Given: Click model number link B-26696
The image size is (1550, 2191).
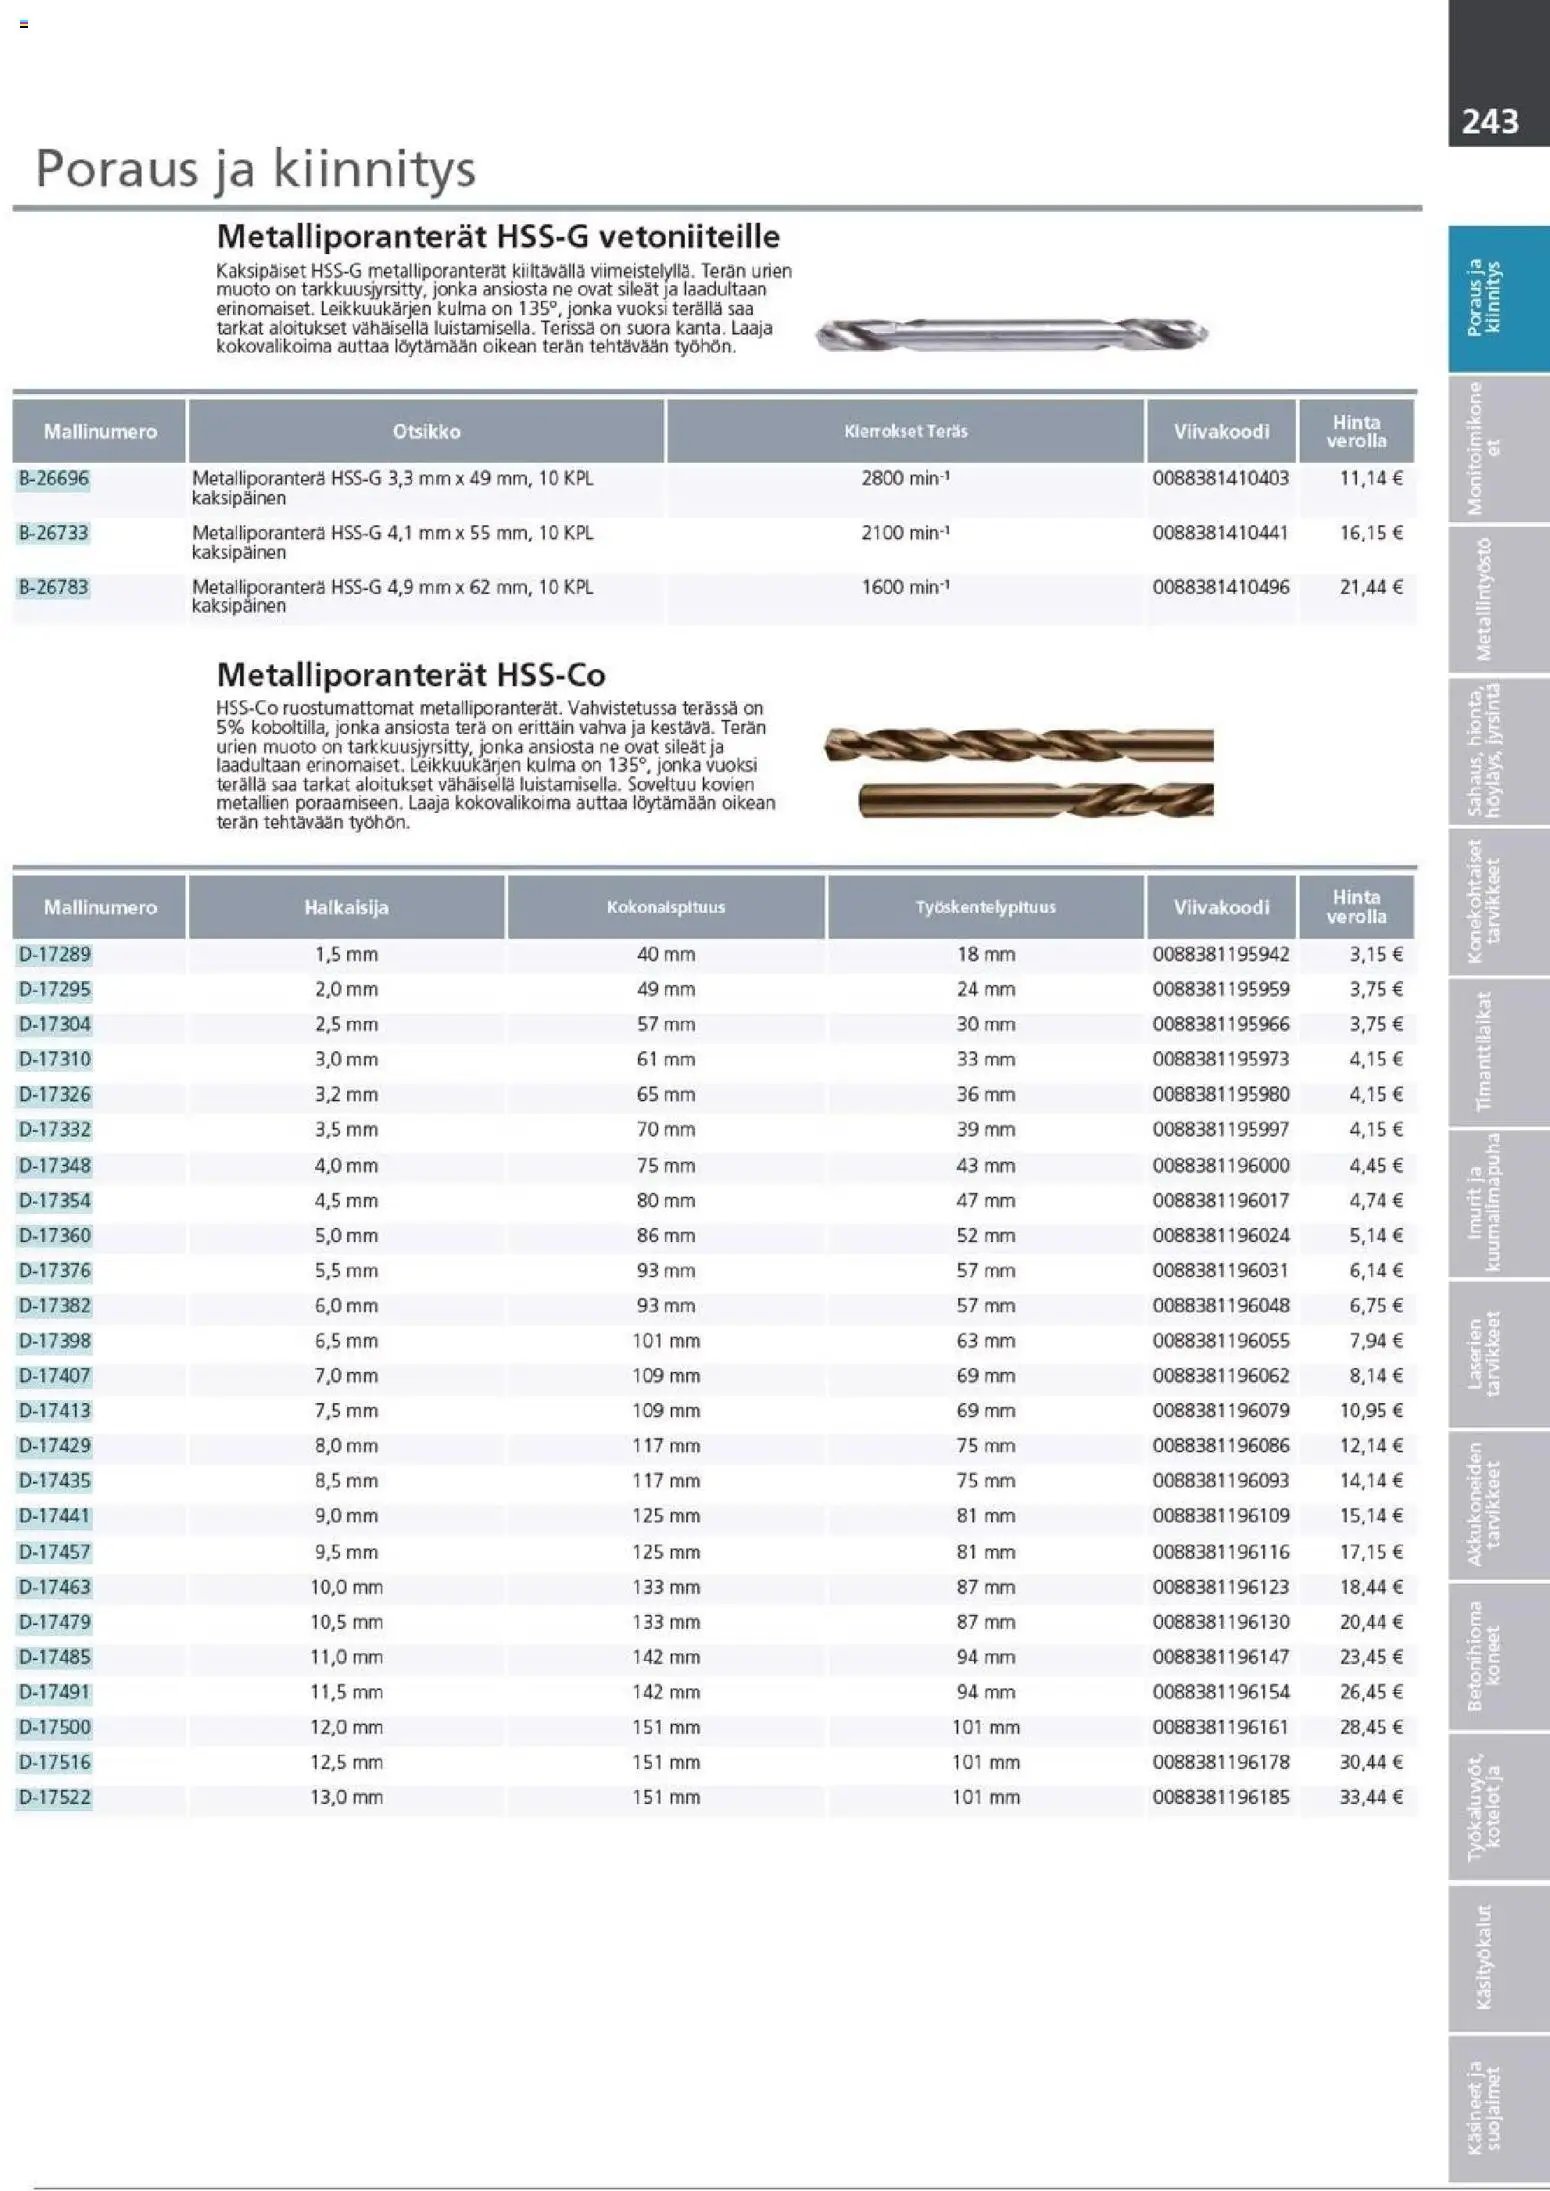Looking at the screenshot, I should click(54, 478).
